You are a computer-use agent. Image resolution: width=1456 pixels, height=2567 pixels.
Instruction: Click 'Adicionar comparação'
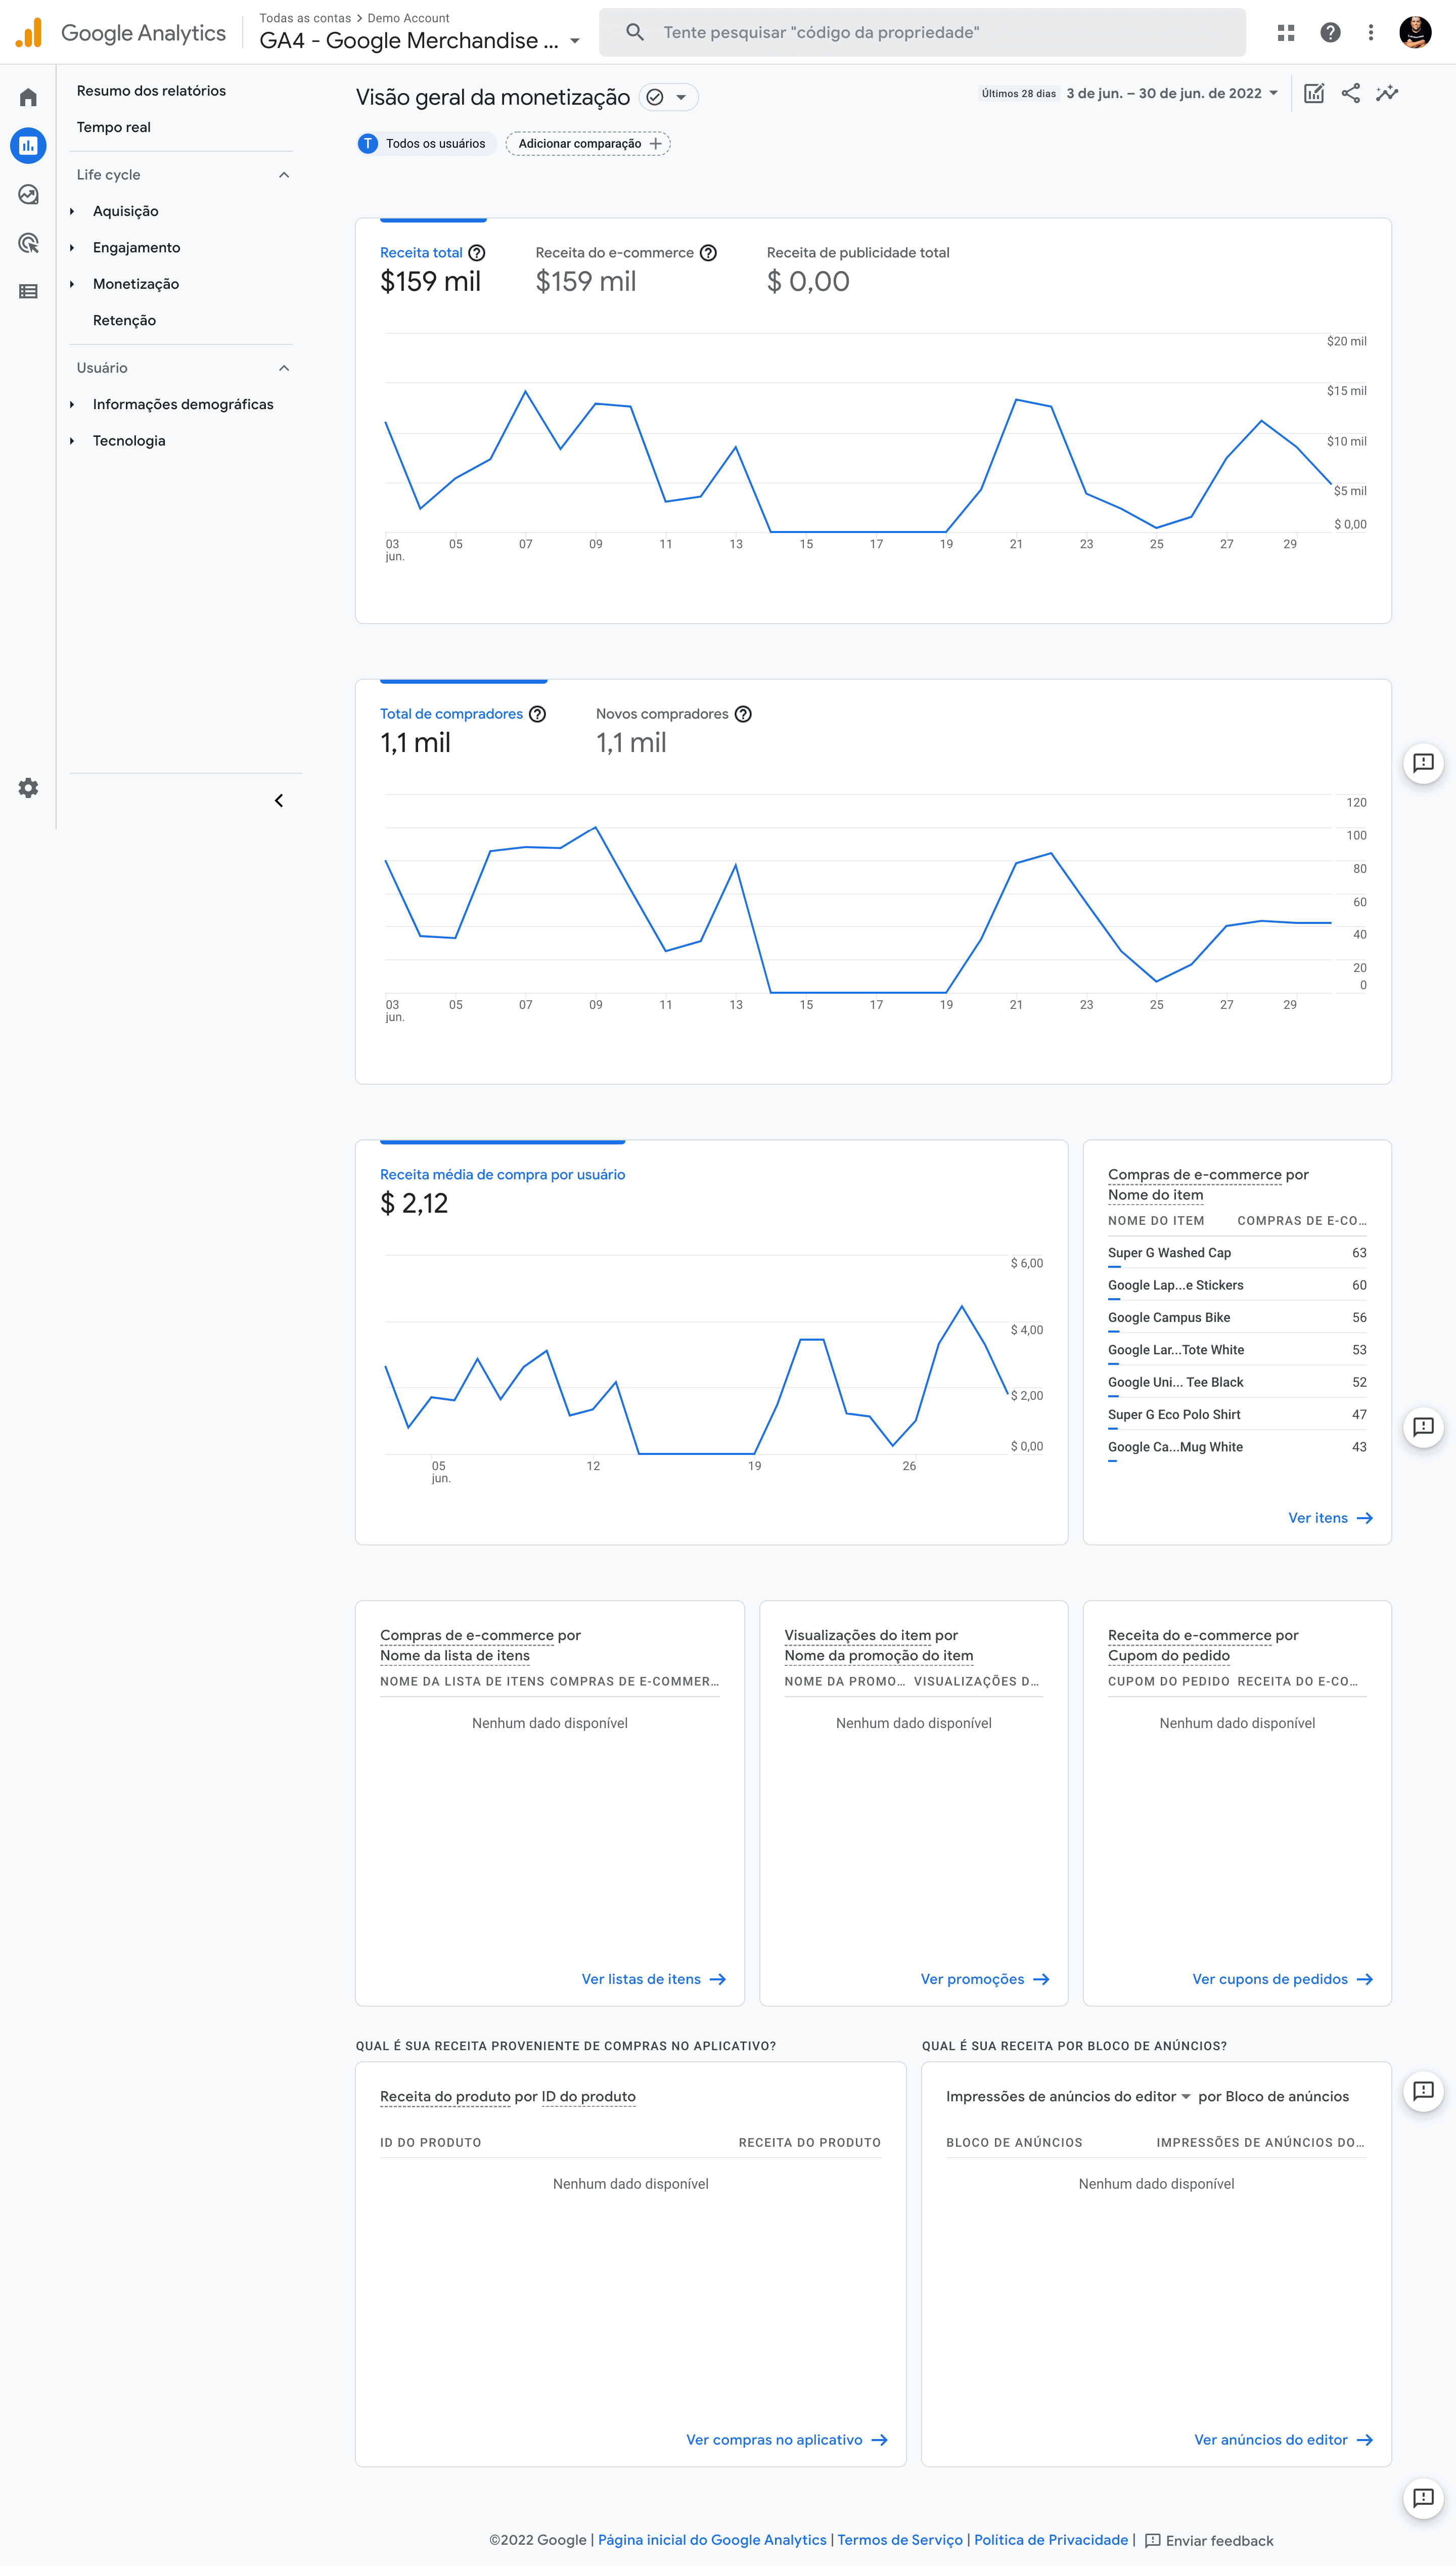tap(588, 143)
